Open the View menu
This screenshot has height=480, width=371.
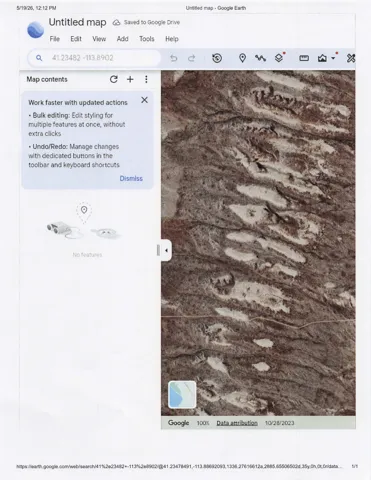tap(99, 39)
